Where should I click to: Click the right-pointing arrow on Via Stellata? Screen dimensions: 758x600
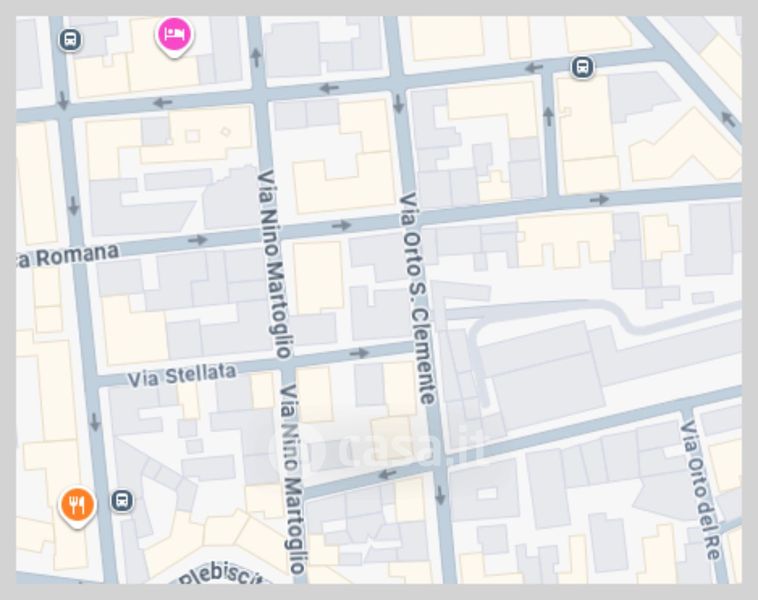pos(359,353)
